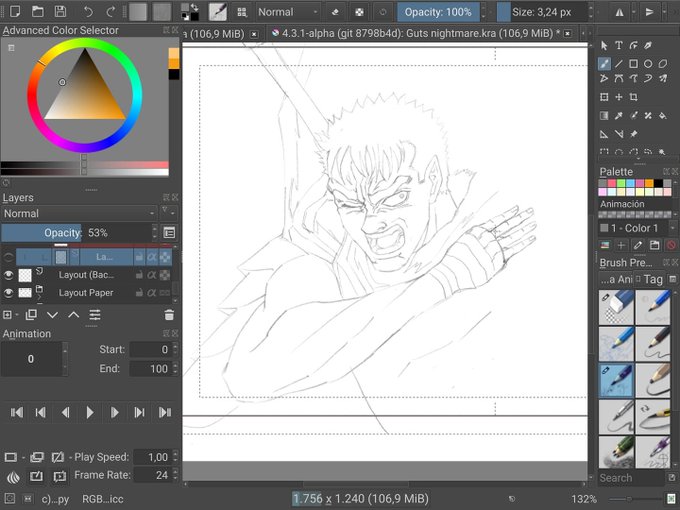
Task: Select the Assistant tool
Action: coord(604,134)
